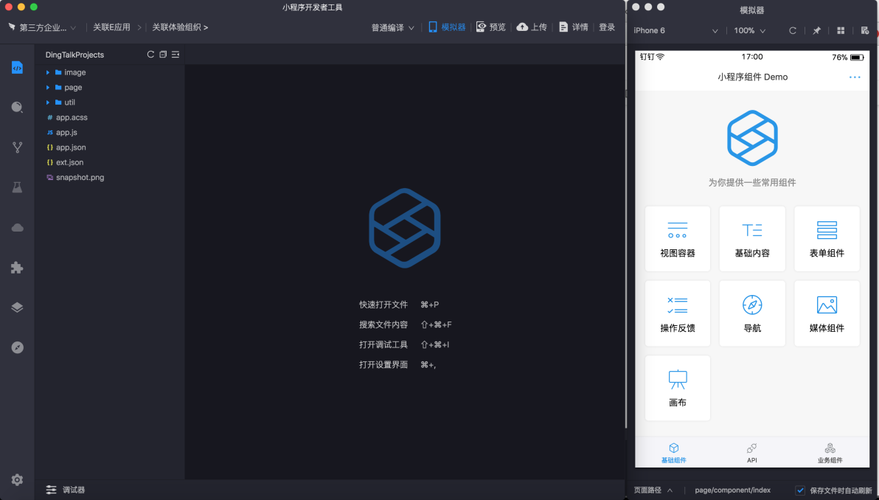Open the settings gear in the sidebar
This screenshot has width=879, height=500.
(x=17, y=480)
